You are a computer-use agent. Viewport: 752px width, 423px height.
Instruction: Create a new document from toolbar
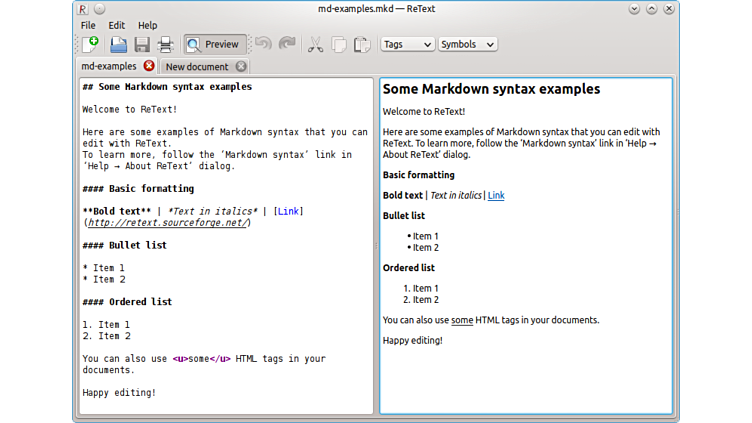point(90,44)
